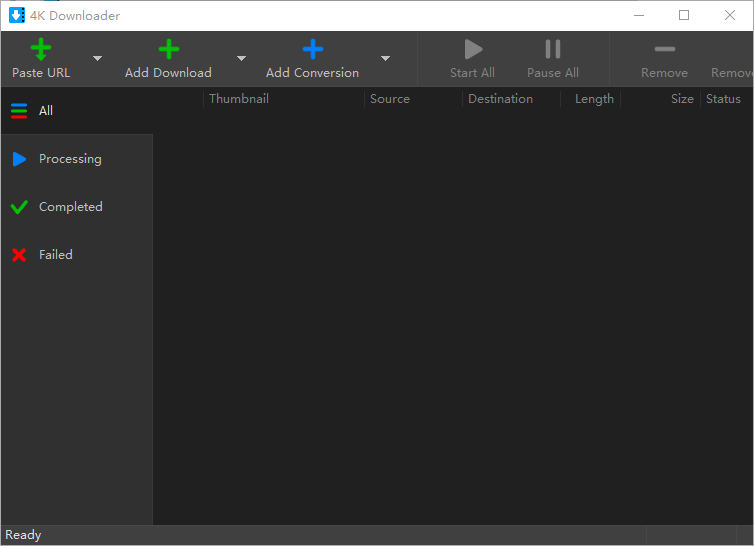Click the Add Download label
This screenshot has width=754, height=546.
tap(168, 73)
